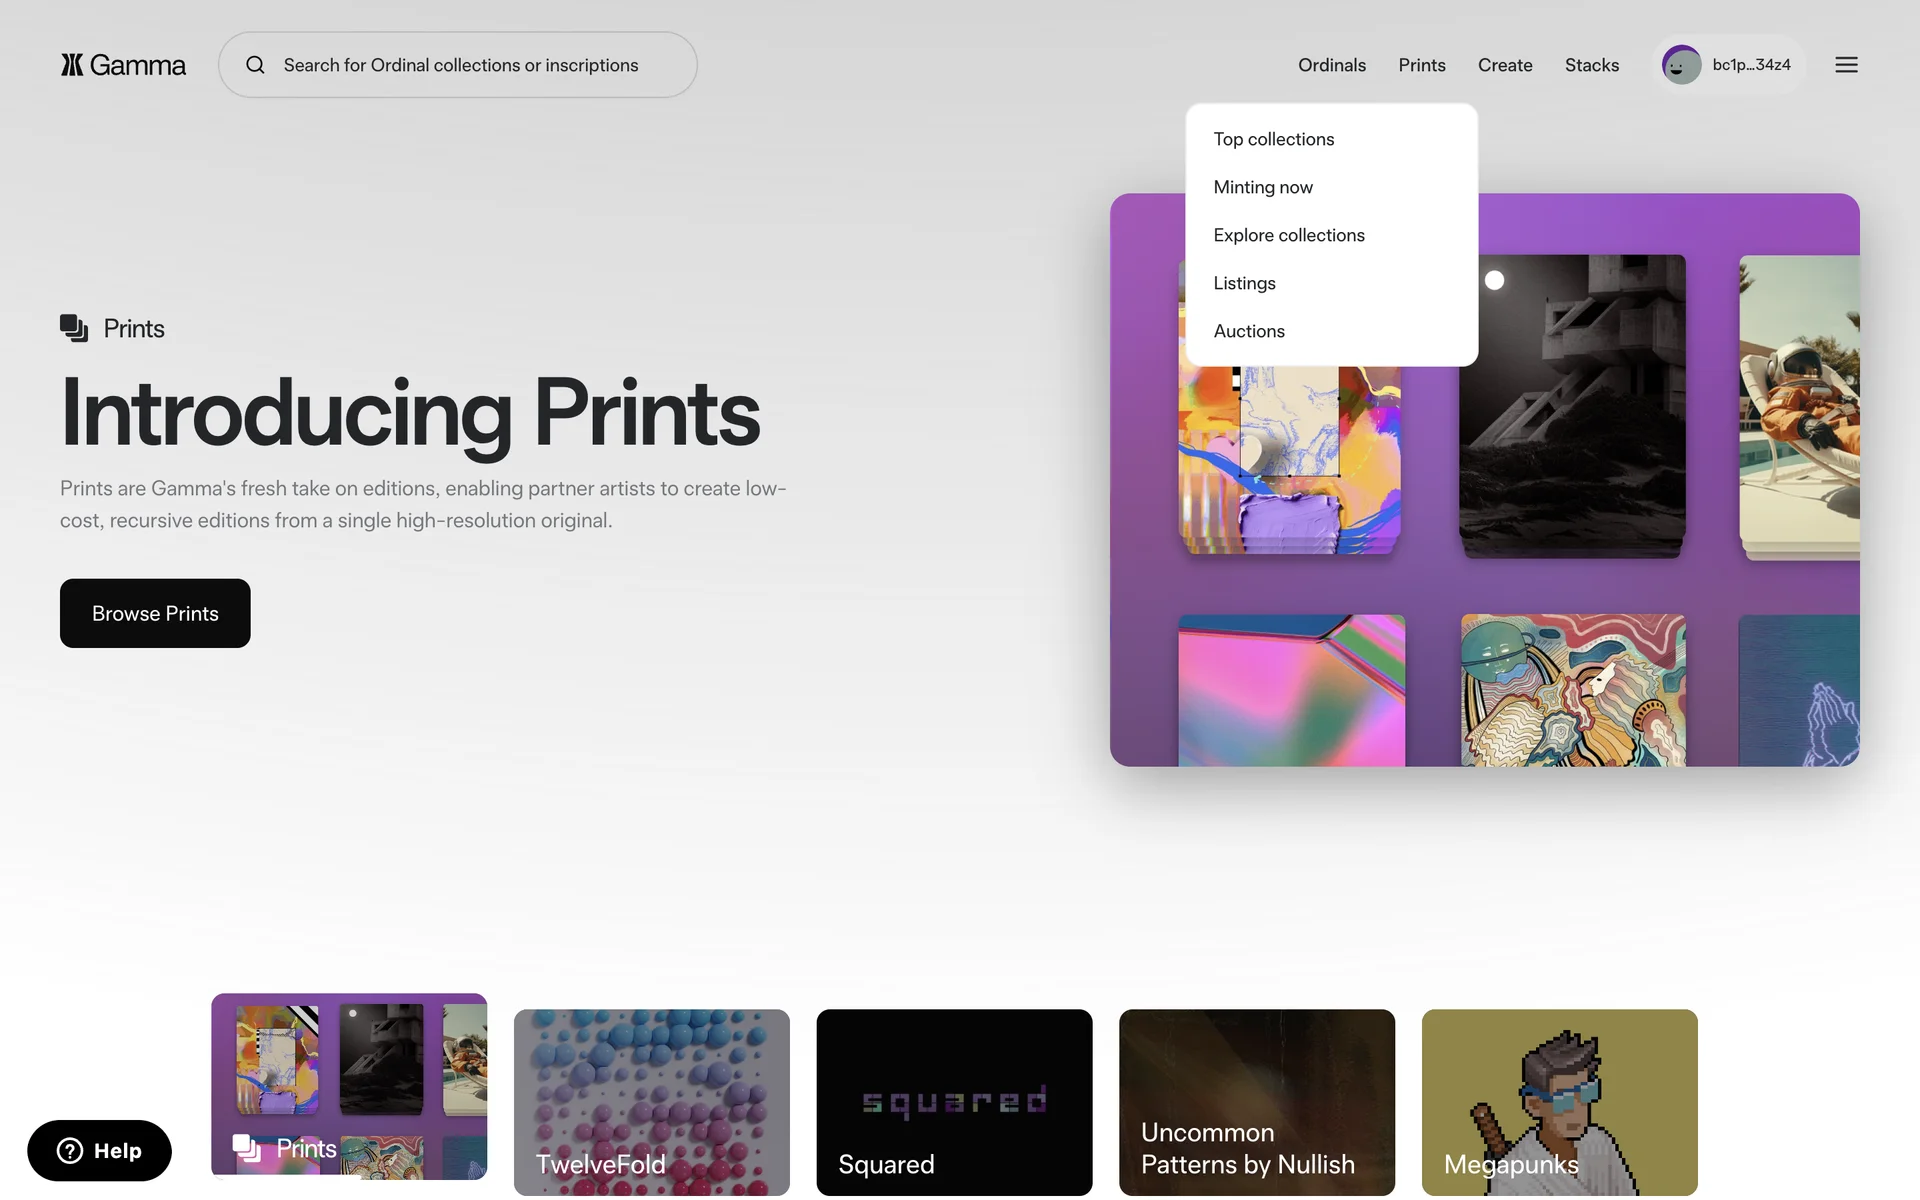Open Listings from Ordinals menu
The height and width of the screenshot is (1200, 1920).
point(1244,283)
